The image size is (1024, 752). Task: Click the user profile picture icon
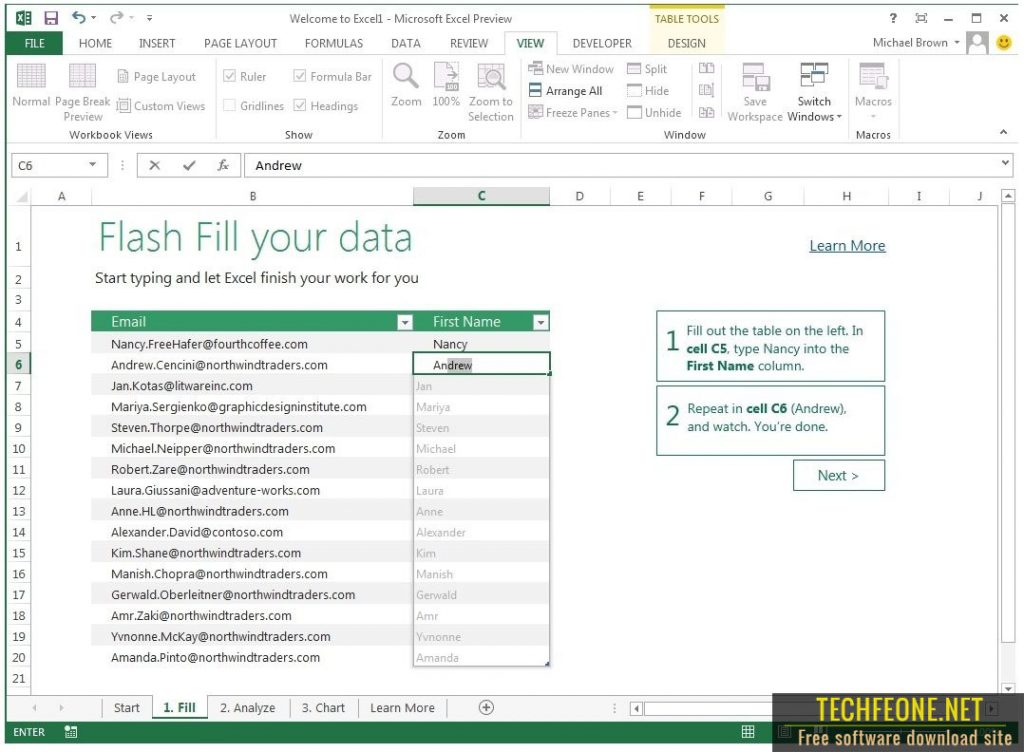click(x=977, y=43)
